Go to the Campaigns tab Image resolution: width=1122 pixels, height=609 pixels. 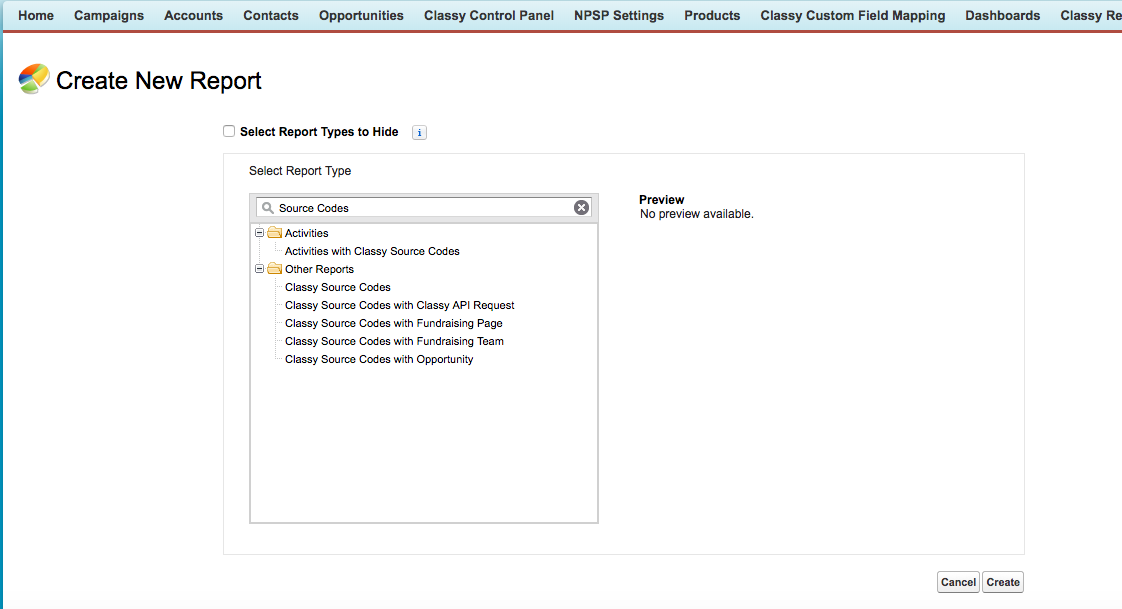(109, 15)
